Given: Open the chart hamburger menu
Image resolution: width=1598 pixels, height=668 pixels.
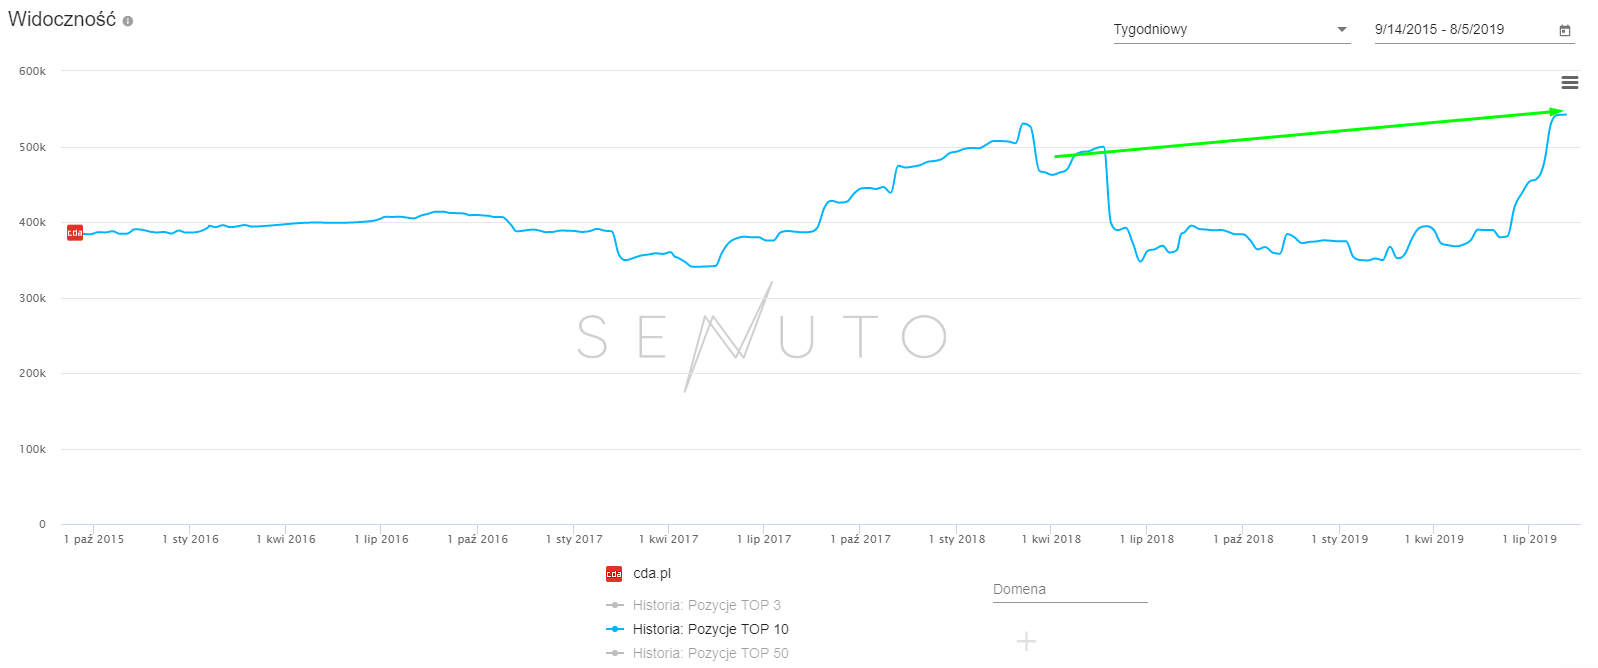Looking at the screenshot, I should point(1570,83).
